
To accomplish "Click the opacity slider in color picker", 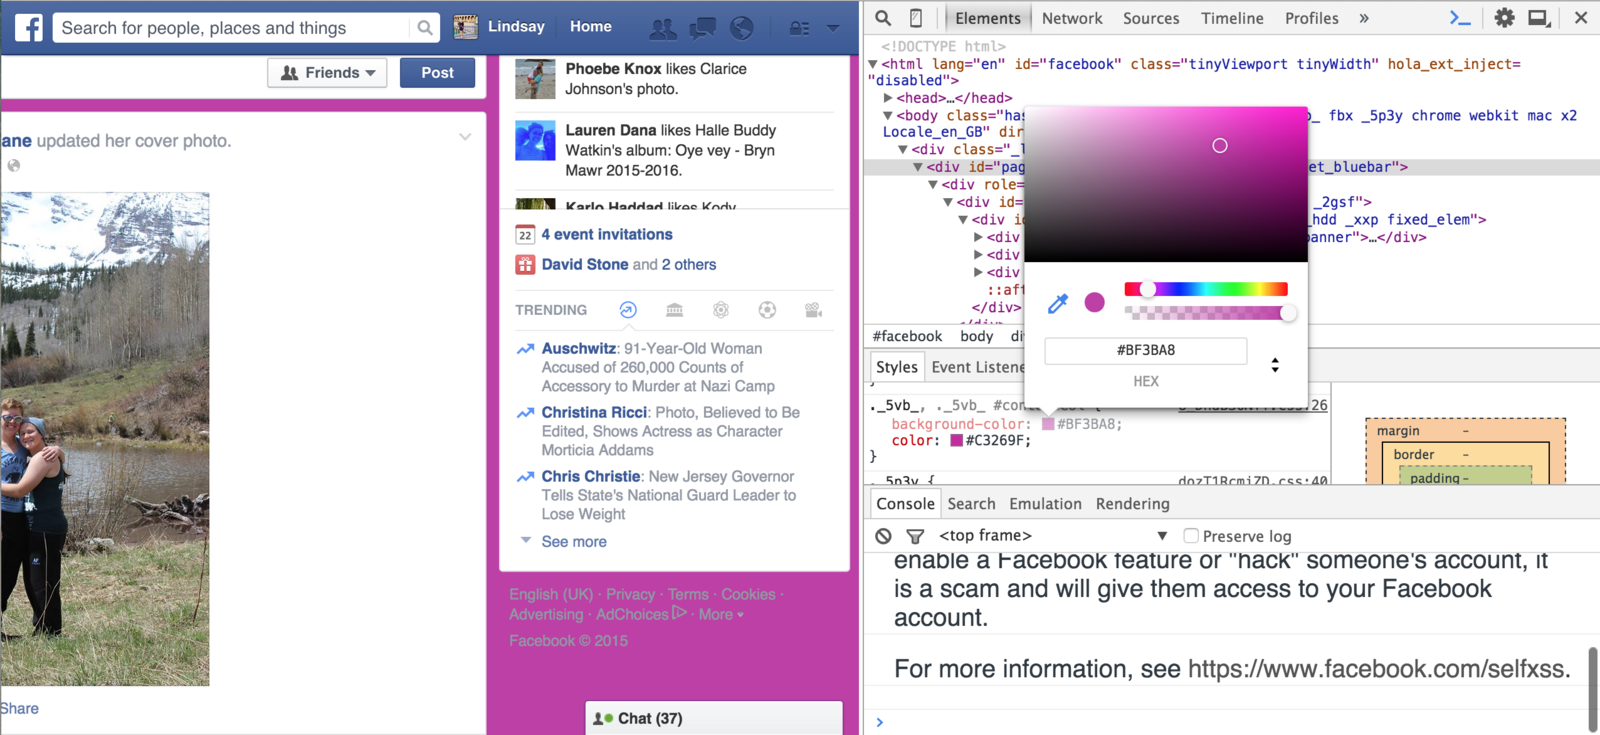I will 1206,313.
